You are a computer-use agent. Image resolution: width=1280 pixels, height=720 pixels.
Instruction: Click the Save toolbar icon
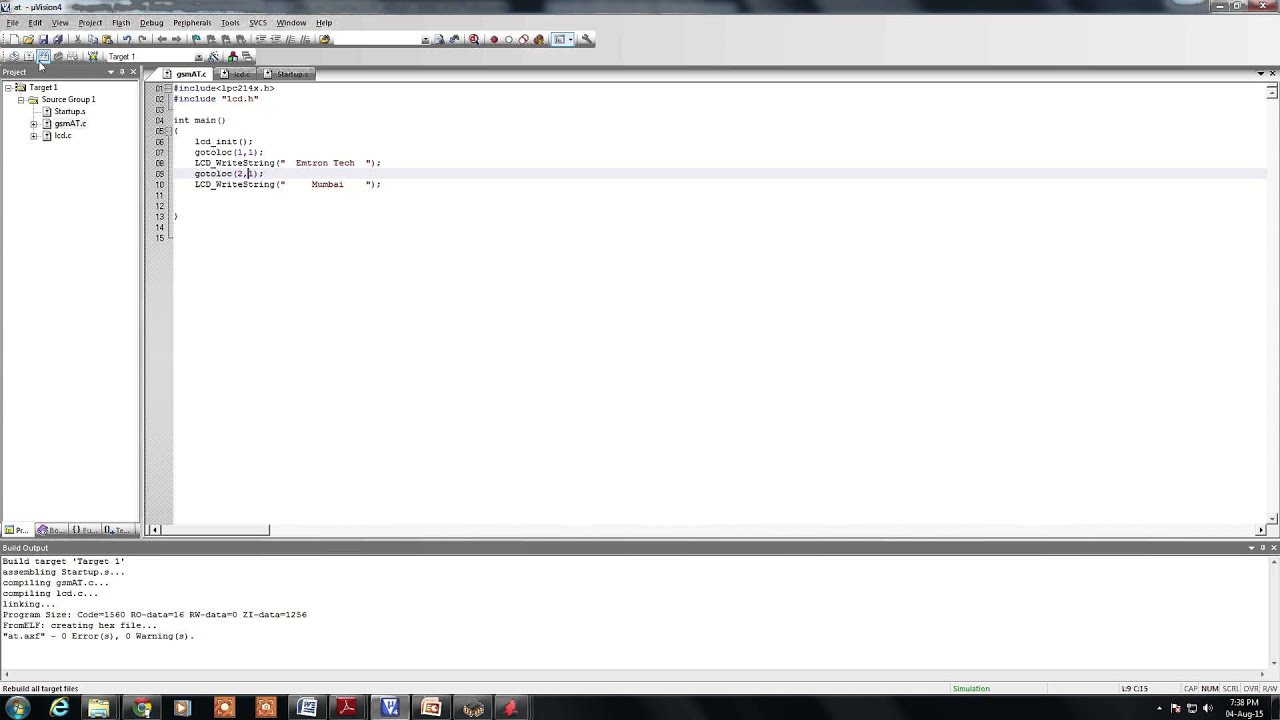point(43,39)
